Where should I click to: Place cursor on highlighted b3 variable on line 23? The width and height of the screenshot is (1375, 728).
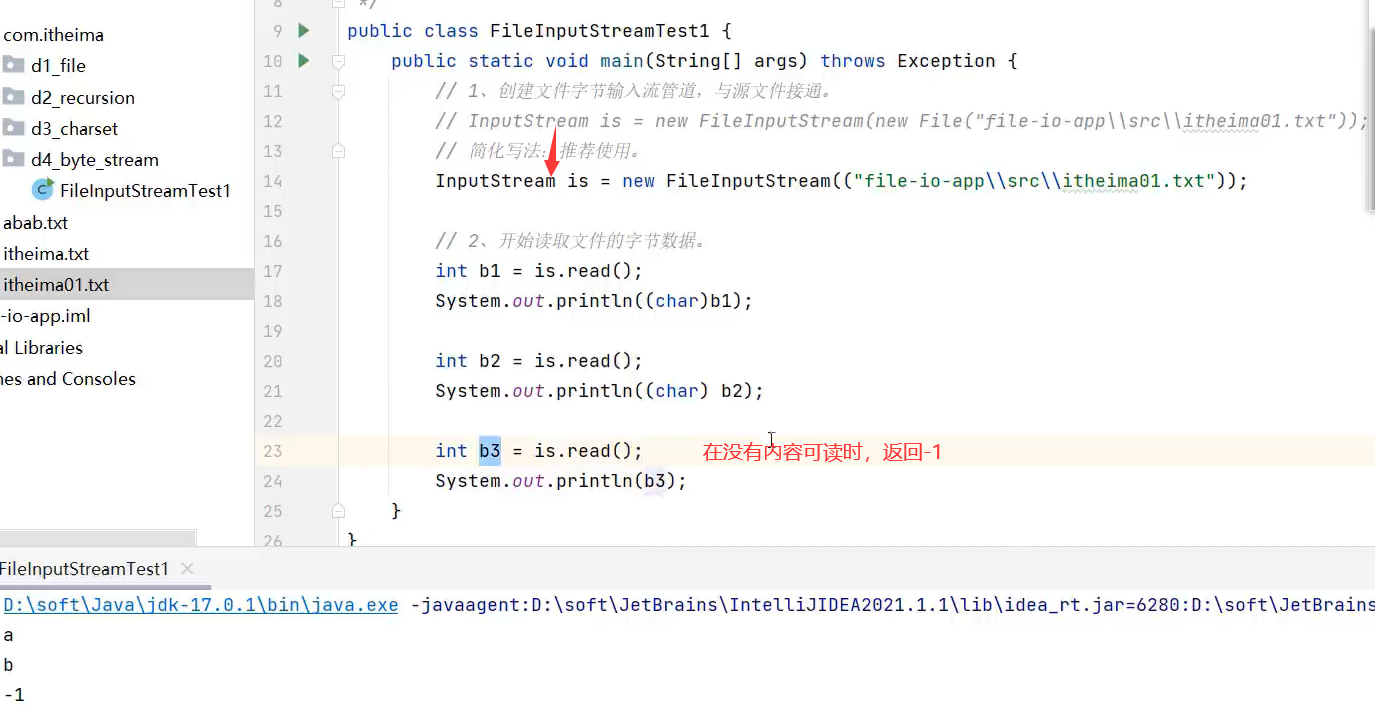(490, 451)
